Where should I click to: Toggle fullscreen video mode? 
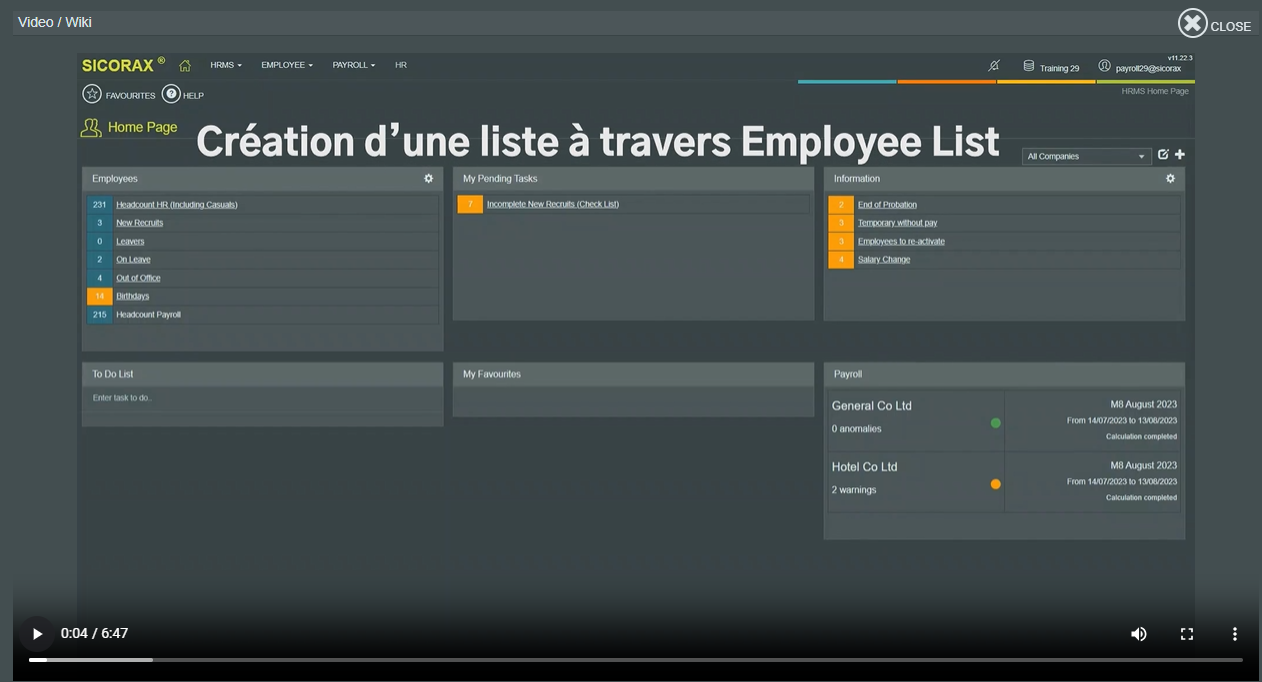point(1186,634)
